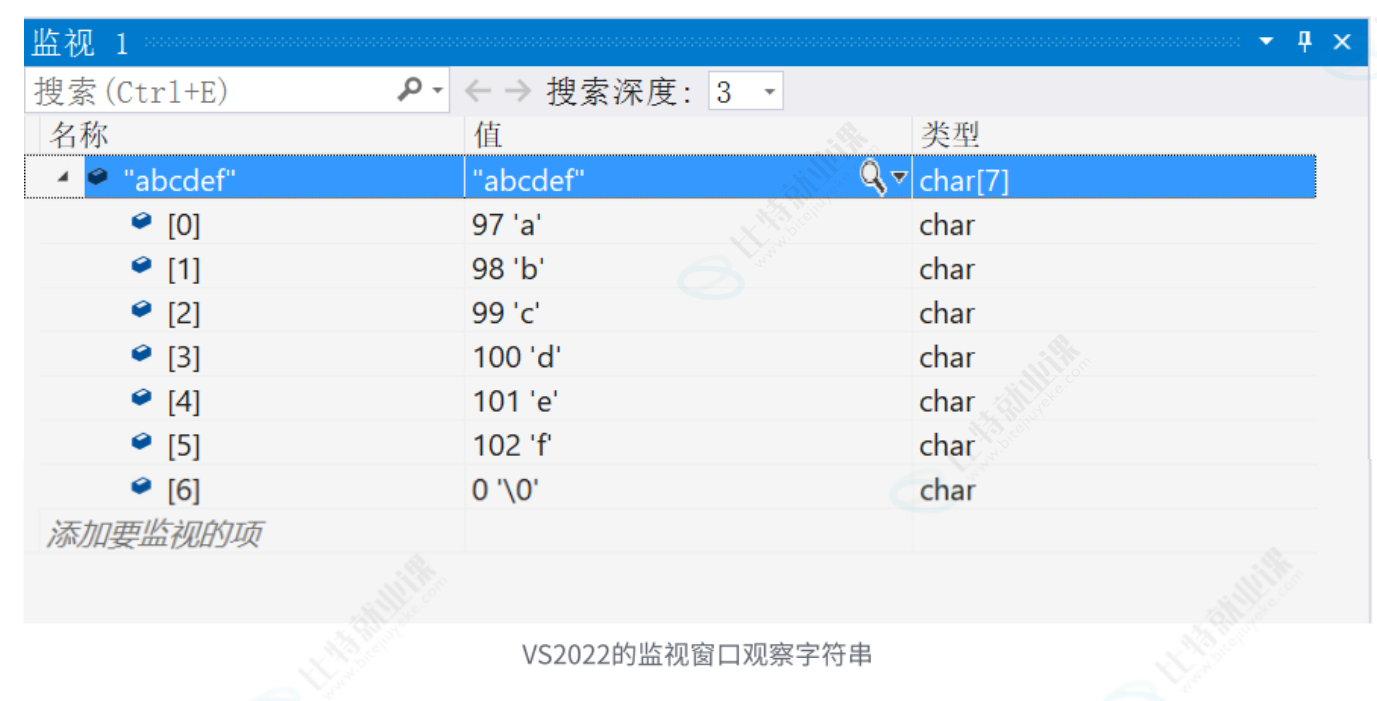Open the window position dropdown in title bar
This screenshot has height=701, width=1377.
click(1267, 42)
